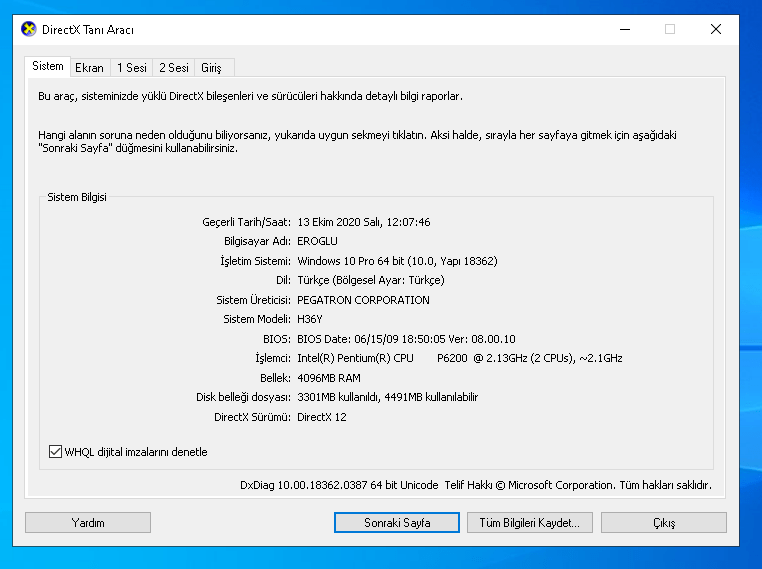Image resolution: width=762 pixels, height=569 pixels.
Task: Click the Bellek label
Action: click(x=275, y=378)
